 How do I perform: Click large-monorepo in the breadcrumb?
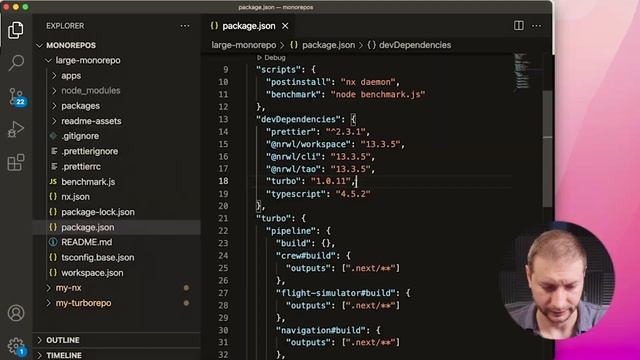[244, 45]
